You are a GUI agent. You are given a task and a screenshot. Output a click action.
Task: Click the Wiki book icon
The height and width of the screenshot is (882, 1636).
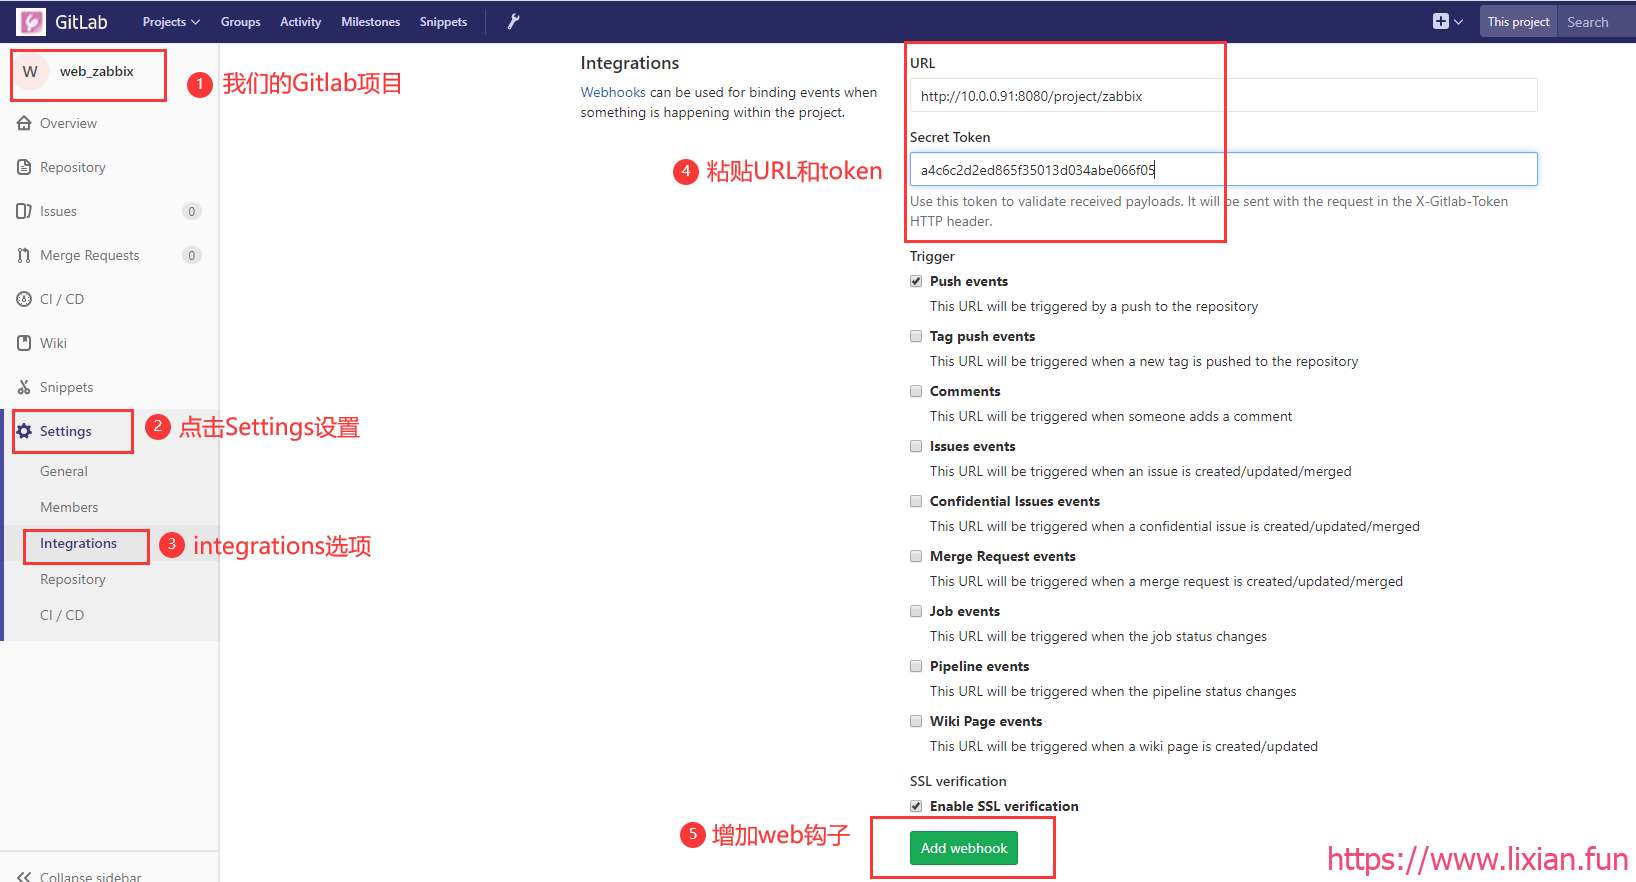(24, 343)
